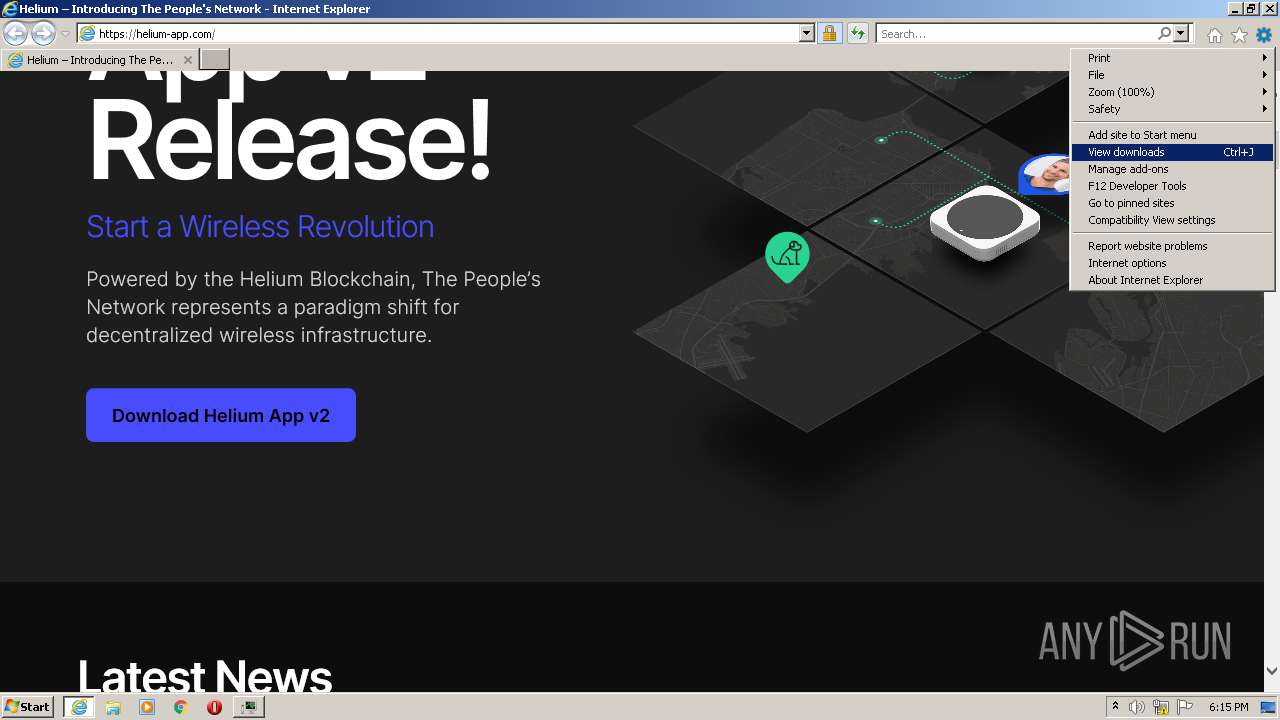Select View downloads menu entry

[x=1172, y=152]
